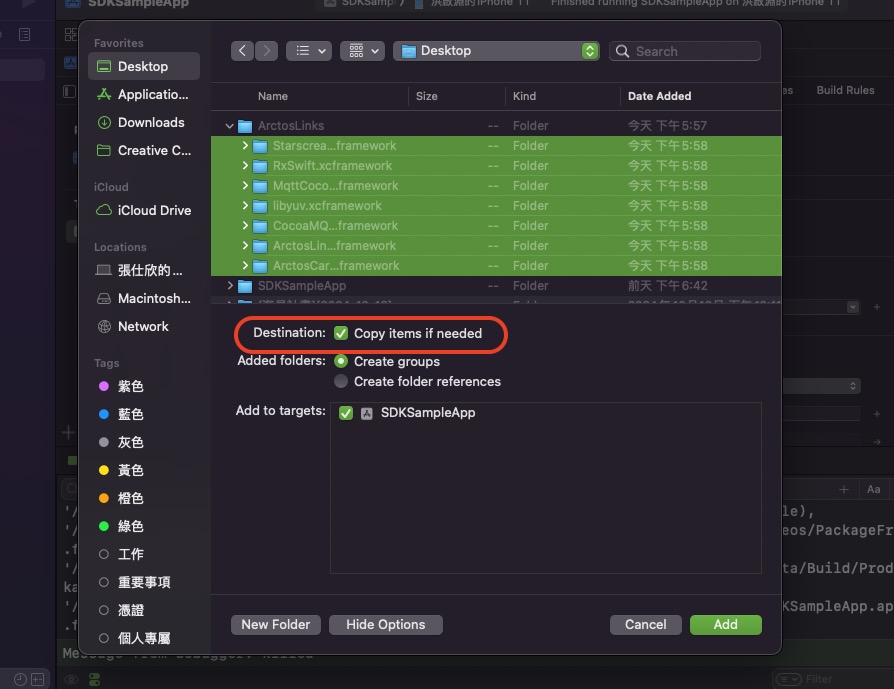Screen dimensions: 894x689
Task: Toggle the SDKSampleApp target checkbox
Action: tap(346, 412)
